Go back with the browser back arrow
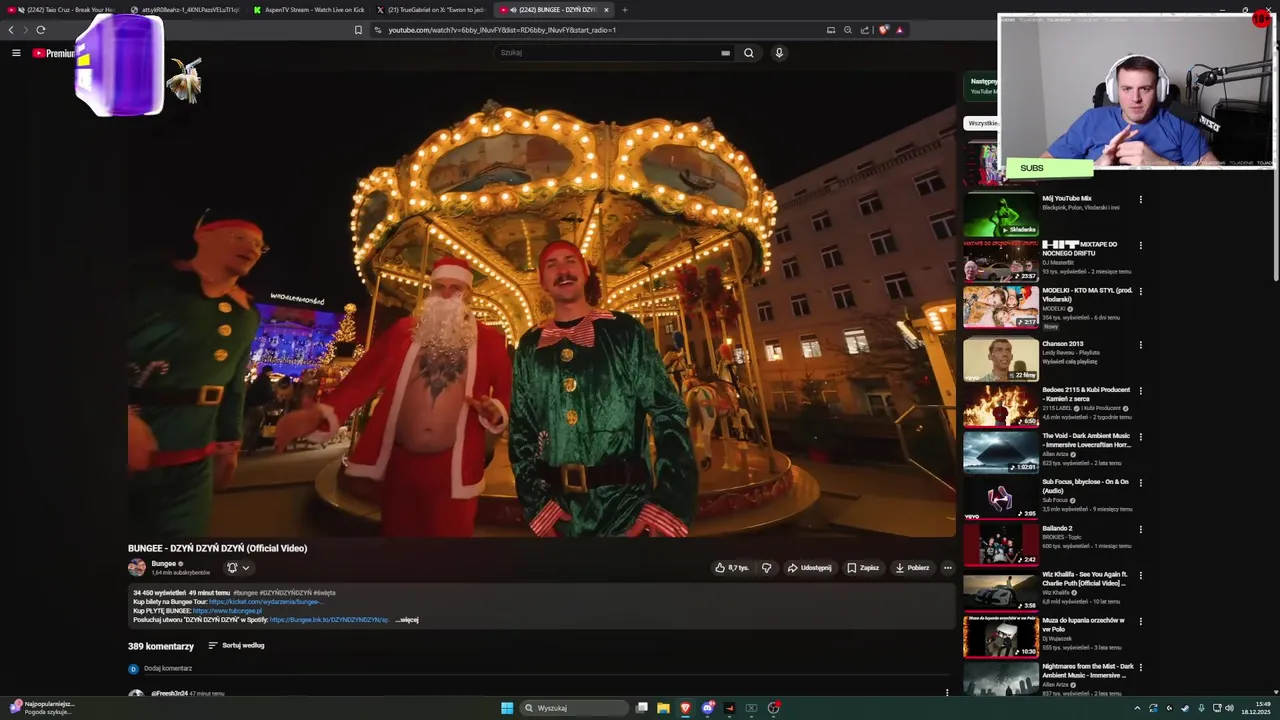Screen dimensions: 1280x720 coord(11,30)
